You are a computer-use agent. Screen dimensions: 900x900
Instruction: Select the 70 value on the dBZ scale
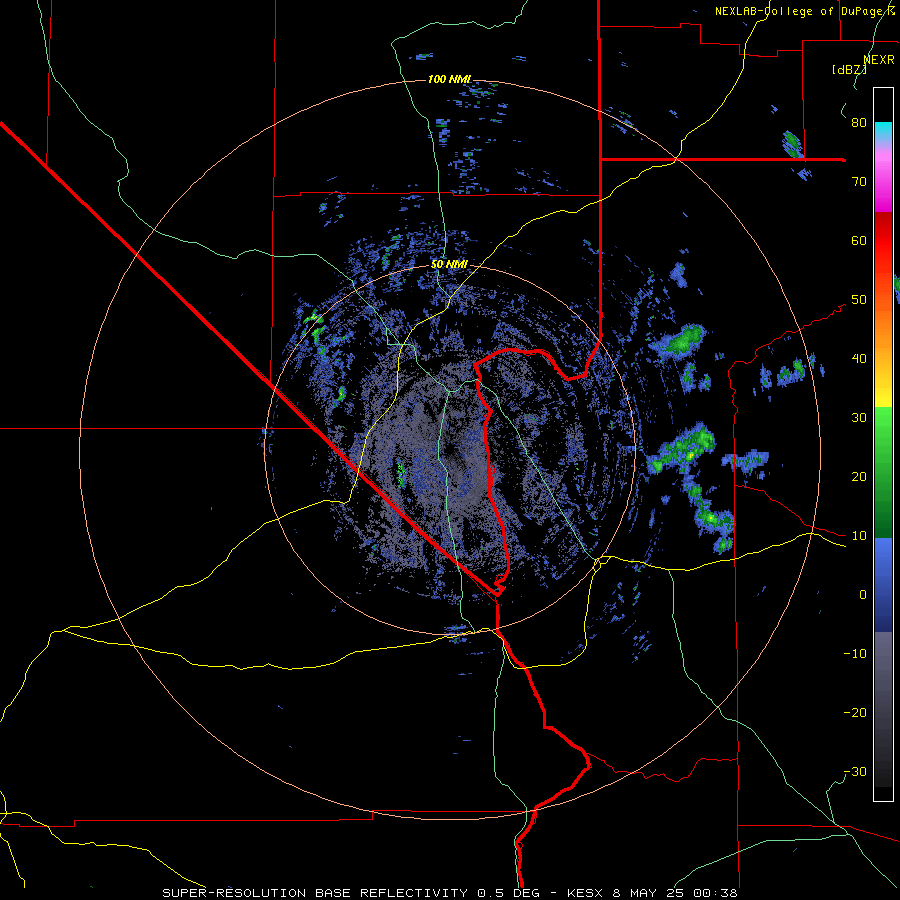[859, 182]
